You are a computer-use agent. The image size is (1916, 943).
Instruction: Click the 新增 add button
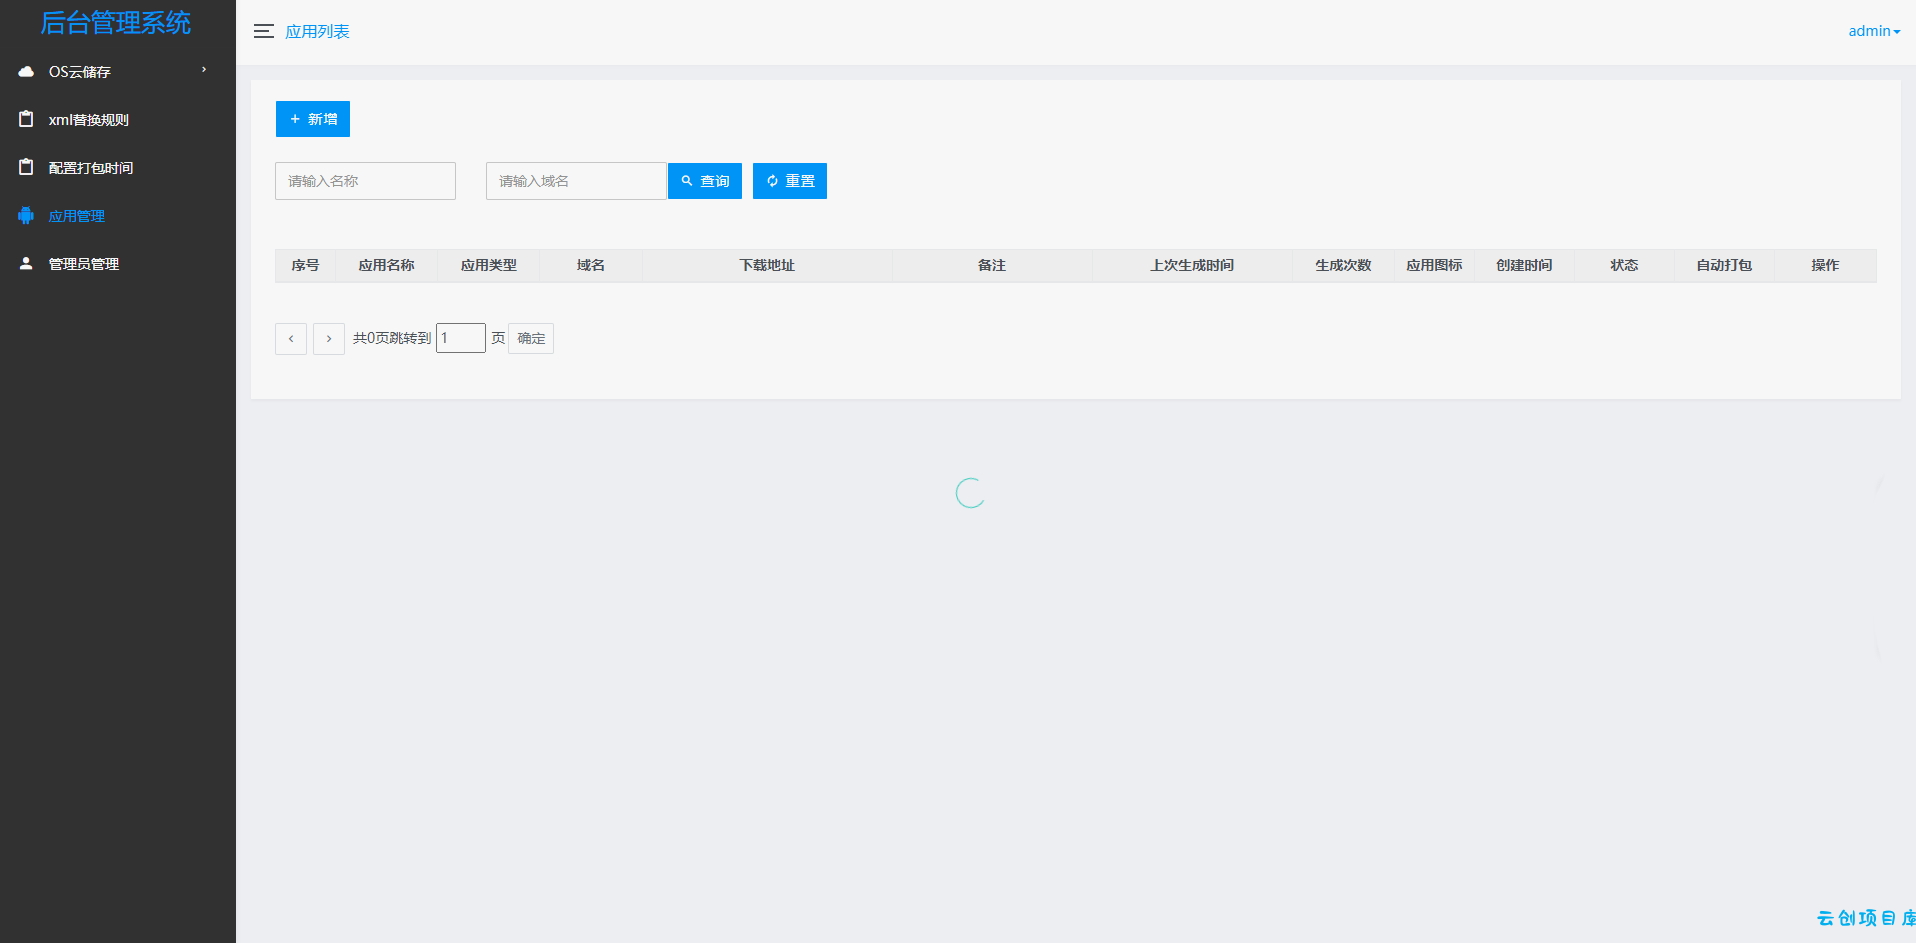[x=313, y=119]
